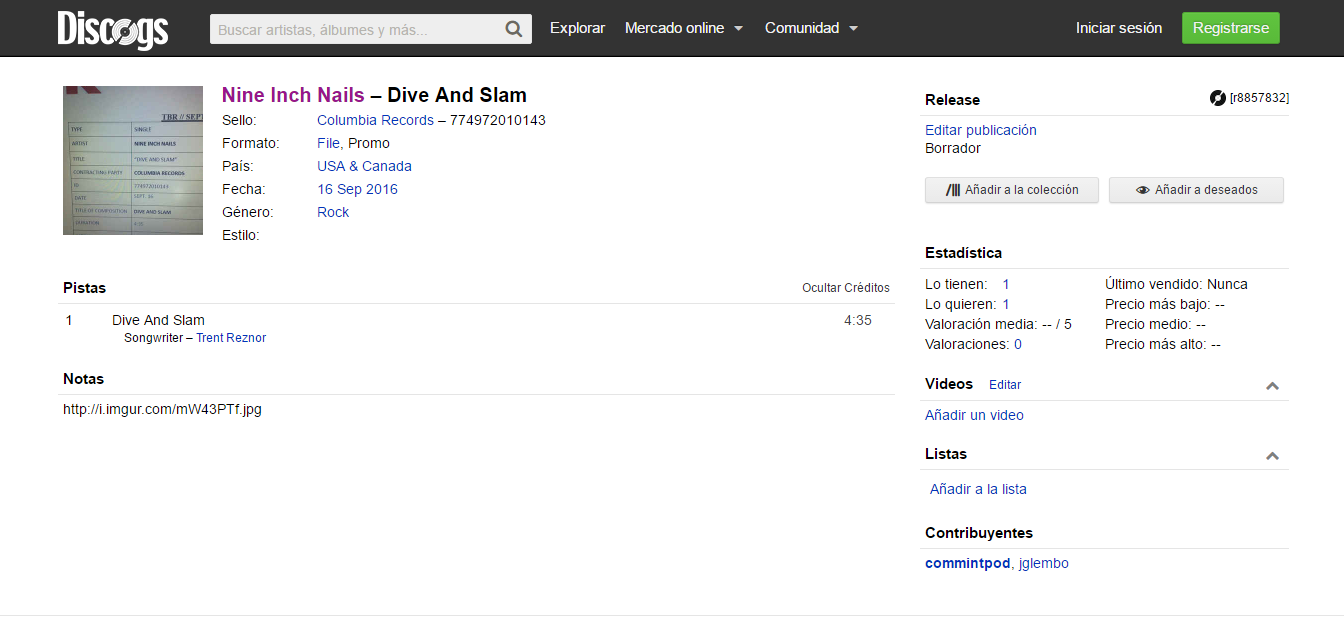
Task: Click Editar publicación
Action: pyautogui.click(x=980, y=130)
